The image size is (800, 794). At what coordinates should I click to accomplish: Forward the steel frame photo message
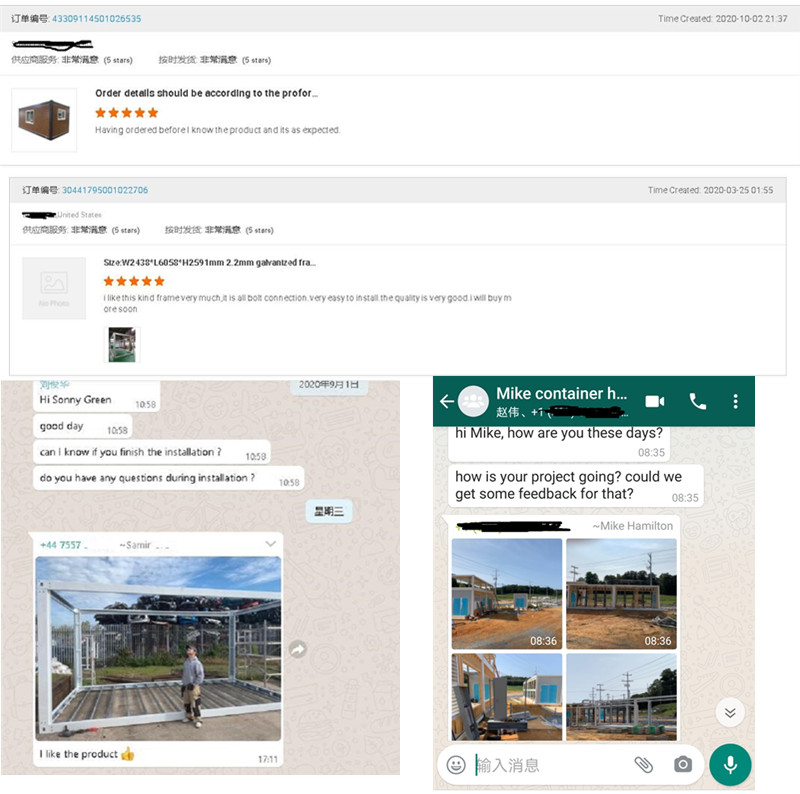click(x=298, y=649)
